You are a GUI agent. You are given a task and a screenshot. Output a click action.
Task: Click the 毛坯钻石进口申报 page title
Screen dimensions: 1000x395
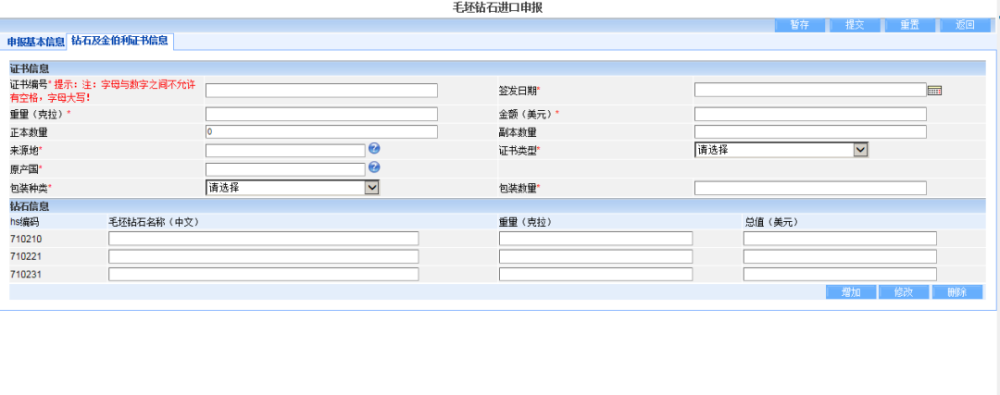click(497, 8)
